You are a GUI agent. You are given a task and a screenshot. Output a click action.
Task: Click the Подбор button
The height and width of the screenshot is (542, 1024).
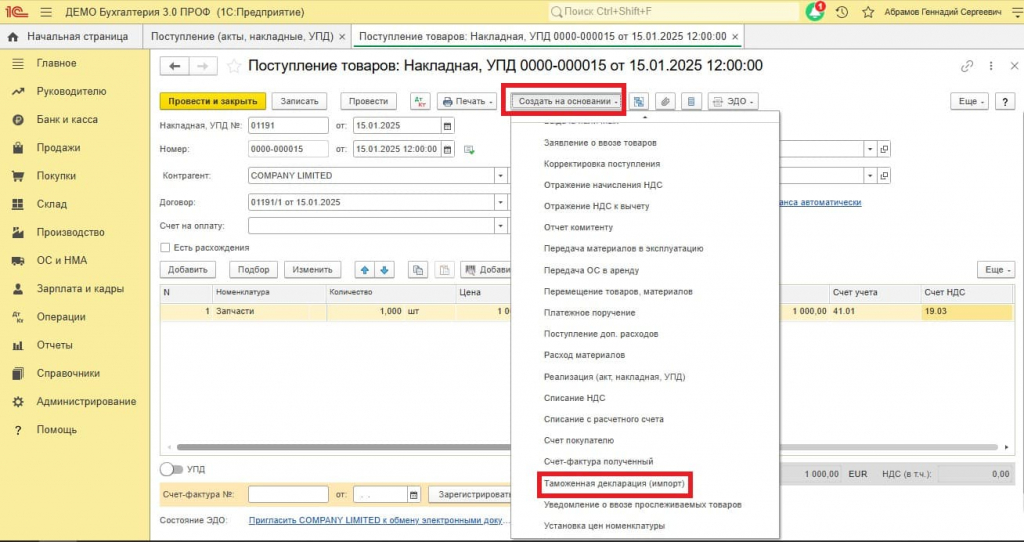pyautogui.click(x=253, y=270)
